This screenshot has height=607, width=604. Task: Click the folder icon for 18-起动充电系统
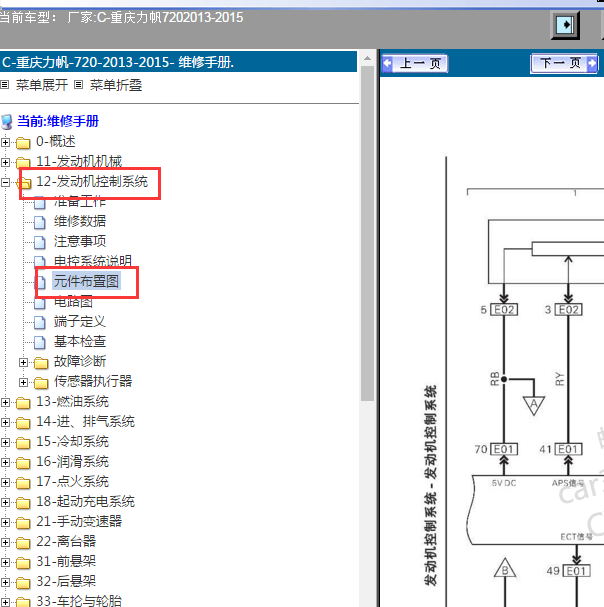click(23, 503)
